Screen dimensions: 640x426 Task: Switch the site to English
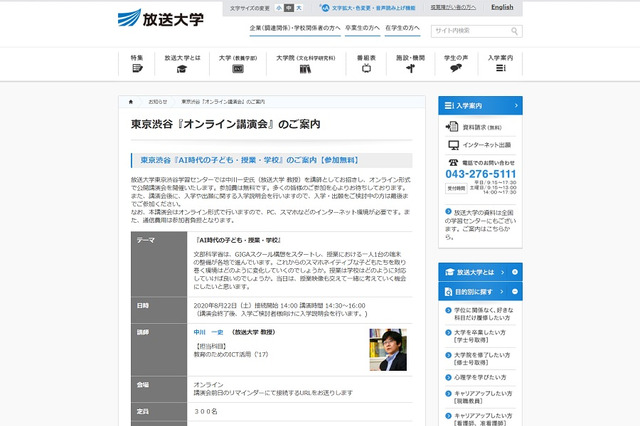tap(502, 7)
